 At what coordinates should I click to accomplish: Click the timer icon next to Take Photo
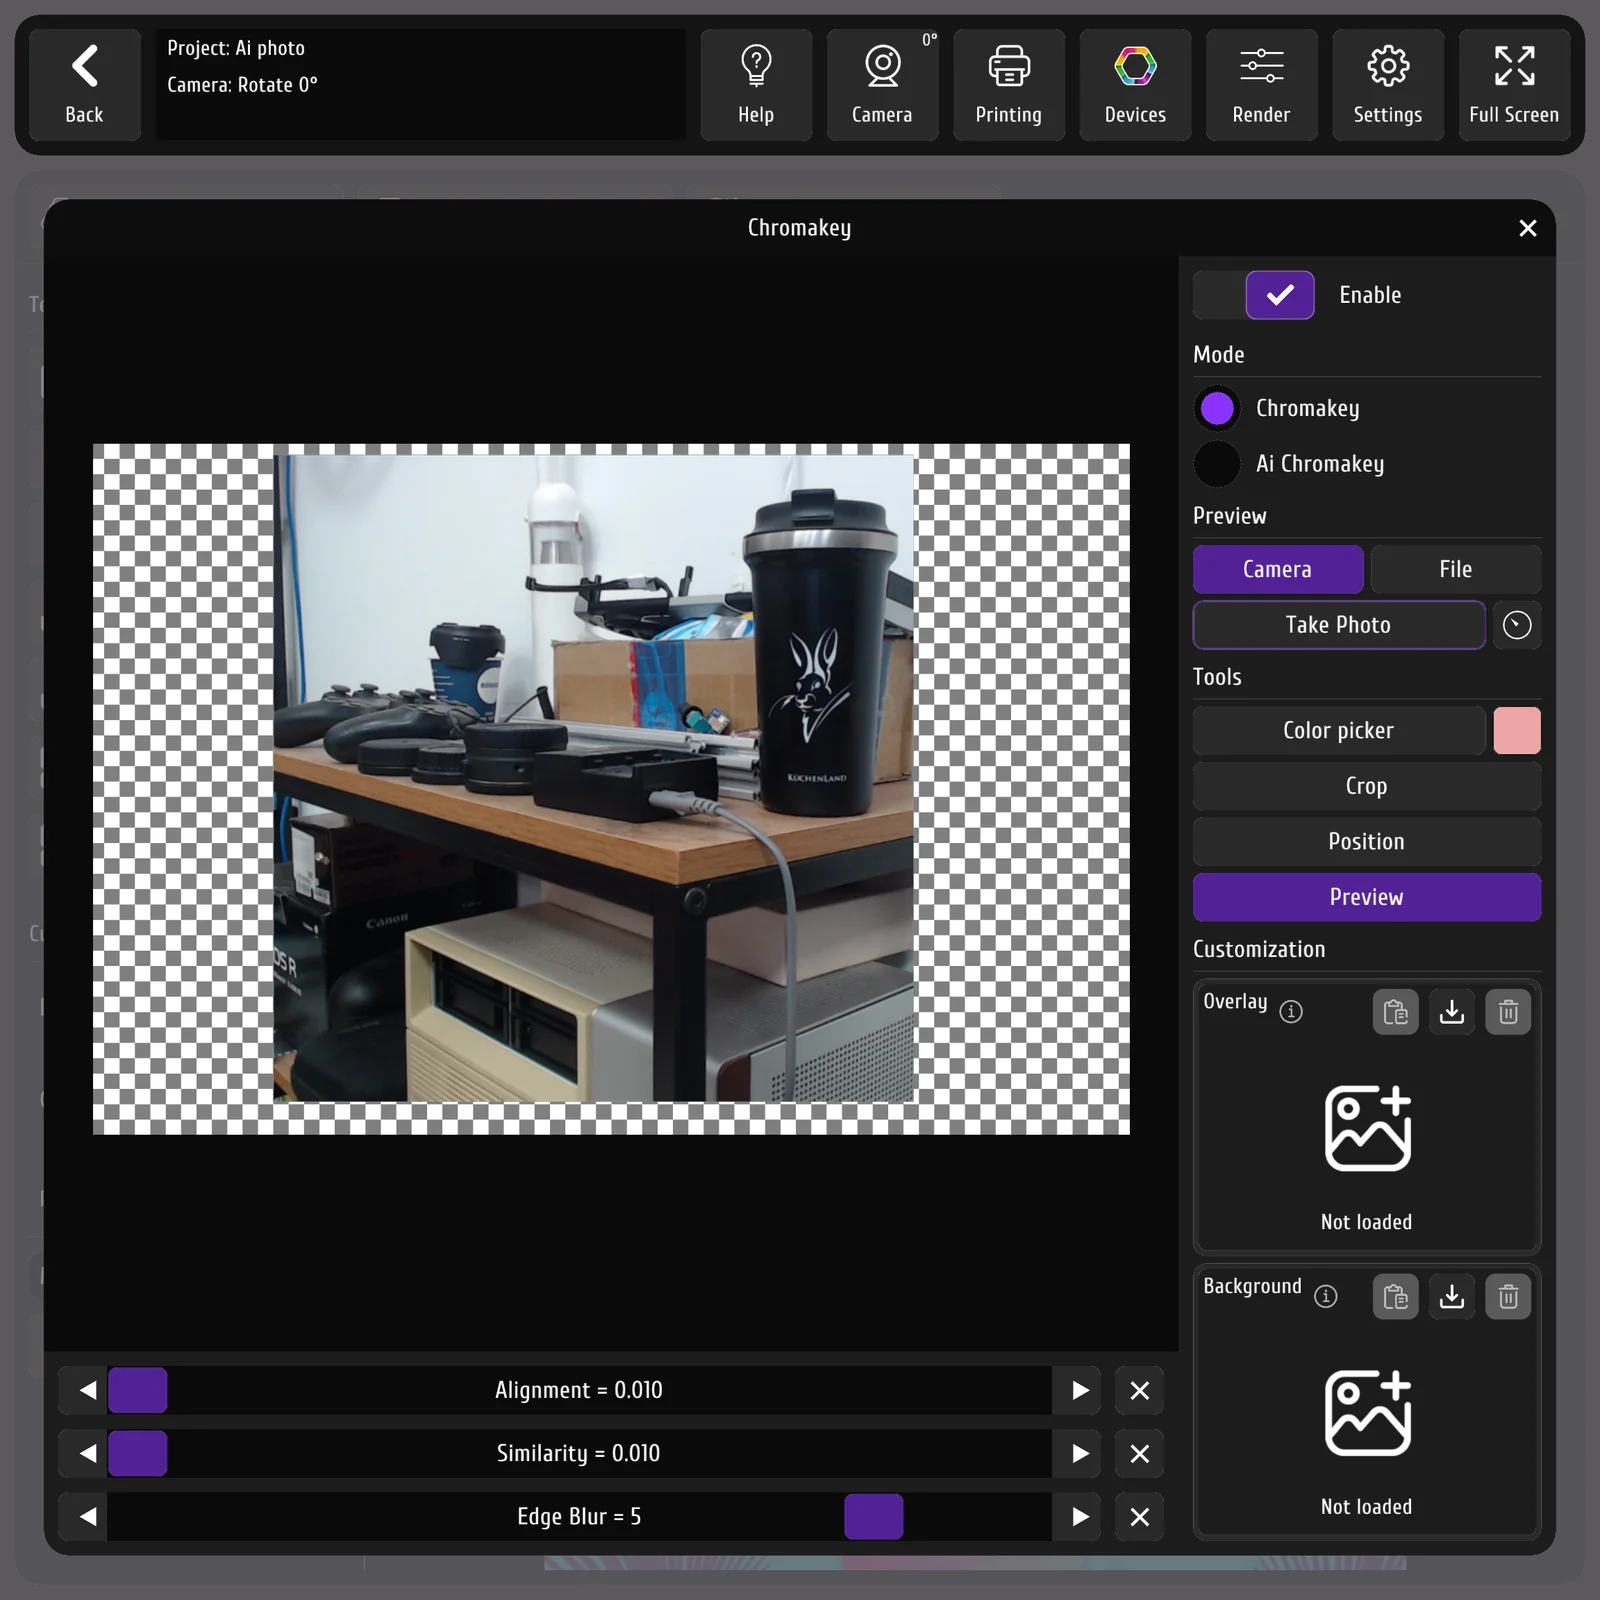[1516, 625]
